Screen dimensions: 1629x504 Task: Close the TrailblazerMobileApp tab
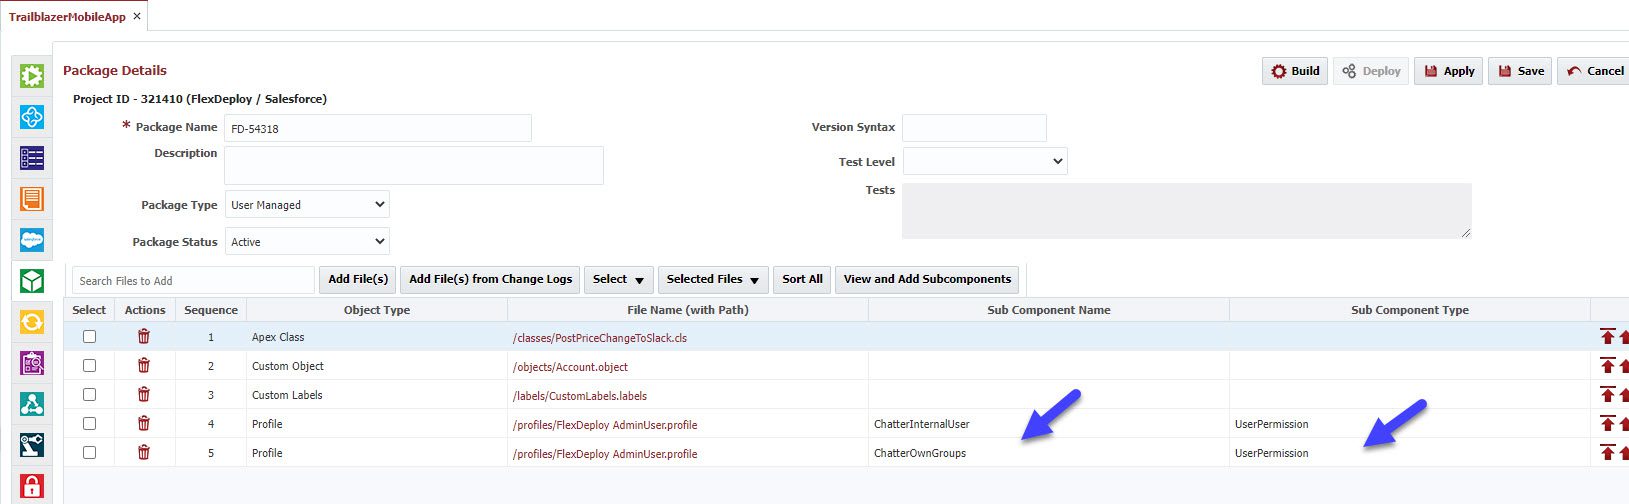pos(137,16)
